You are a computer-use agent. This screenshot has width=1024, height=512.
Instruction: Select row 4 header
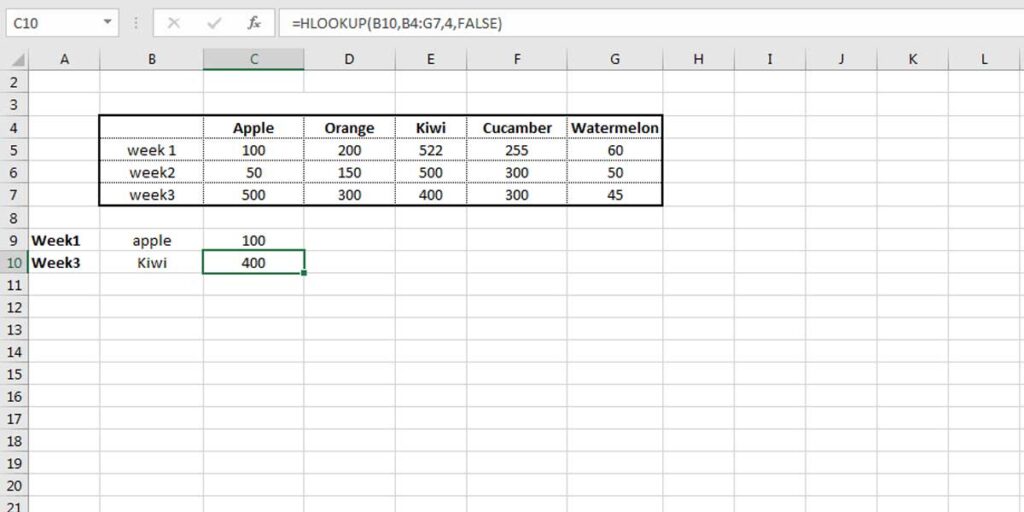[x=16, y=127]
